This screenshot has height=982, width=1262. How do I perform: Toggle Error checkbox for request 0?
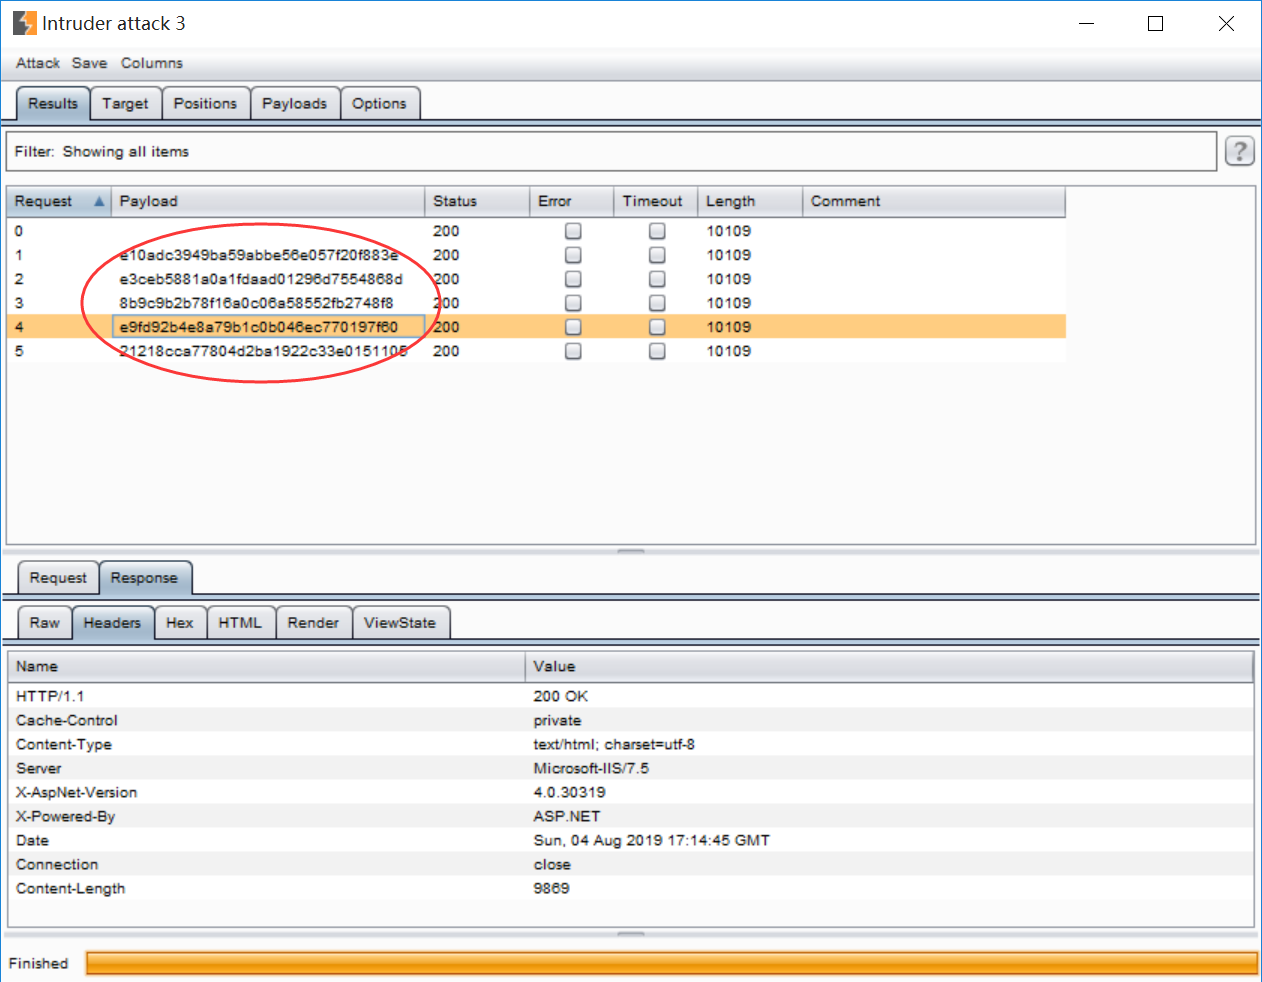(x=573, y=231)
